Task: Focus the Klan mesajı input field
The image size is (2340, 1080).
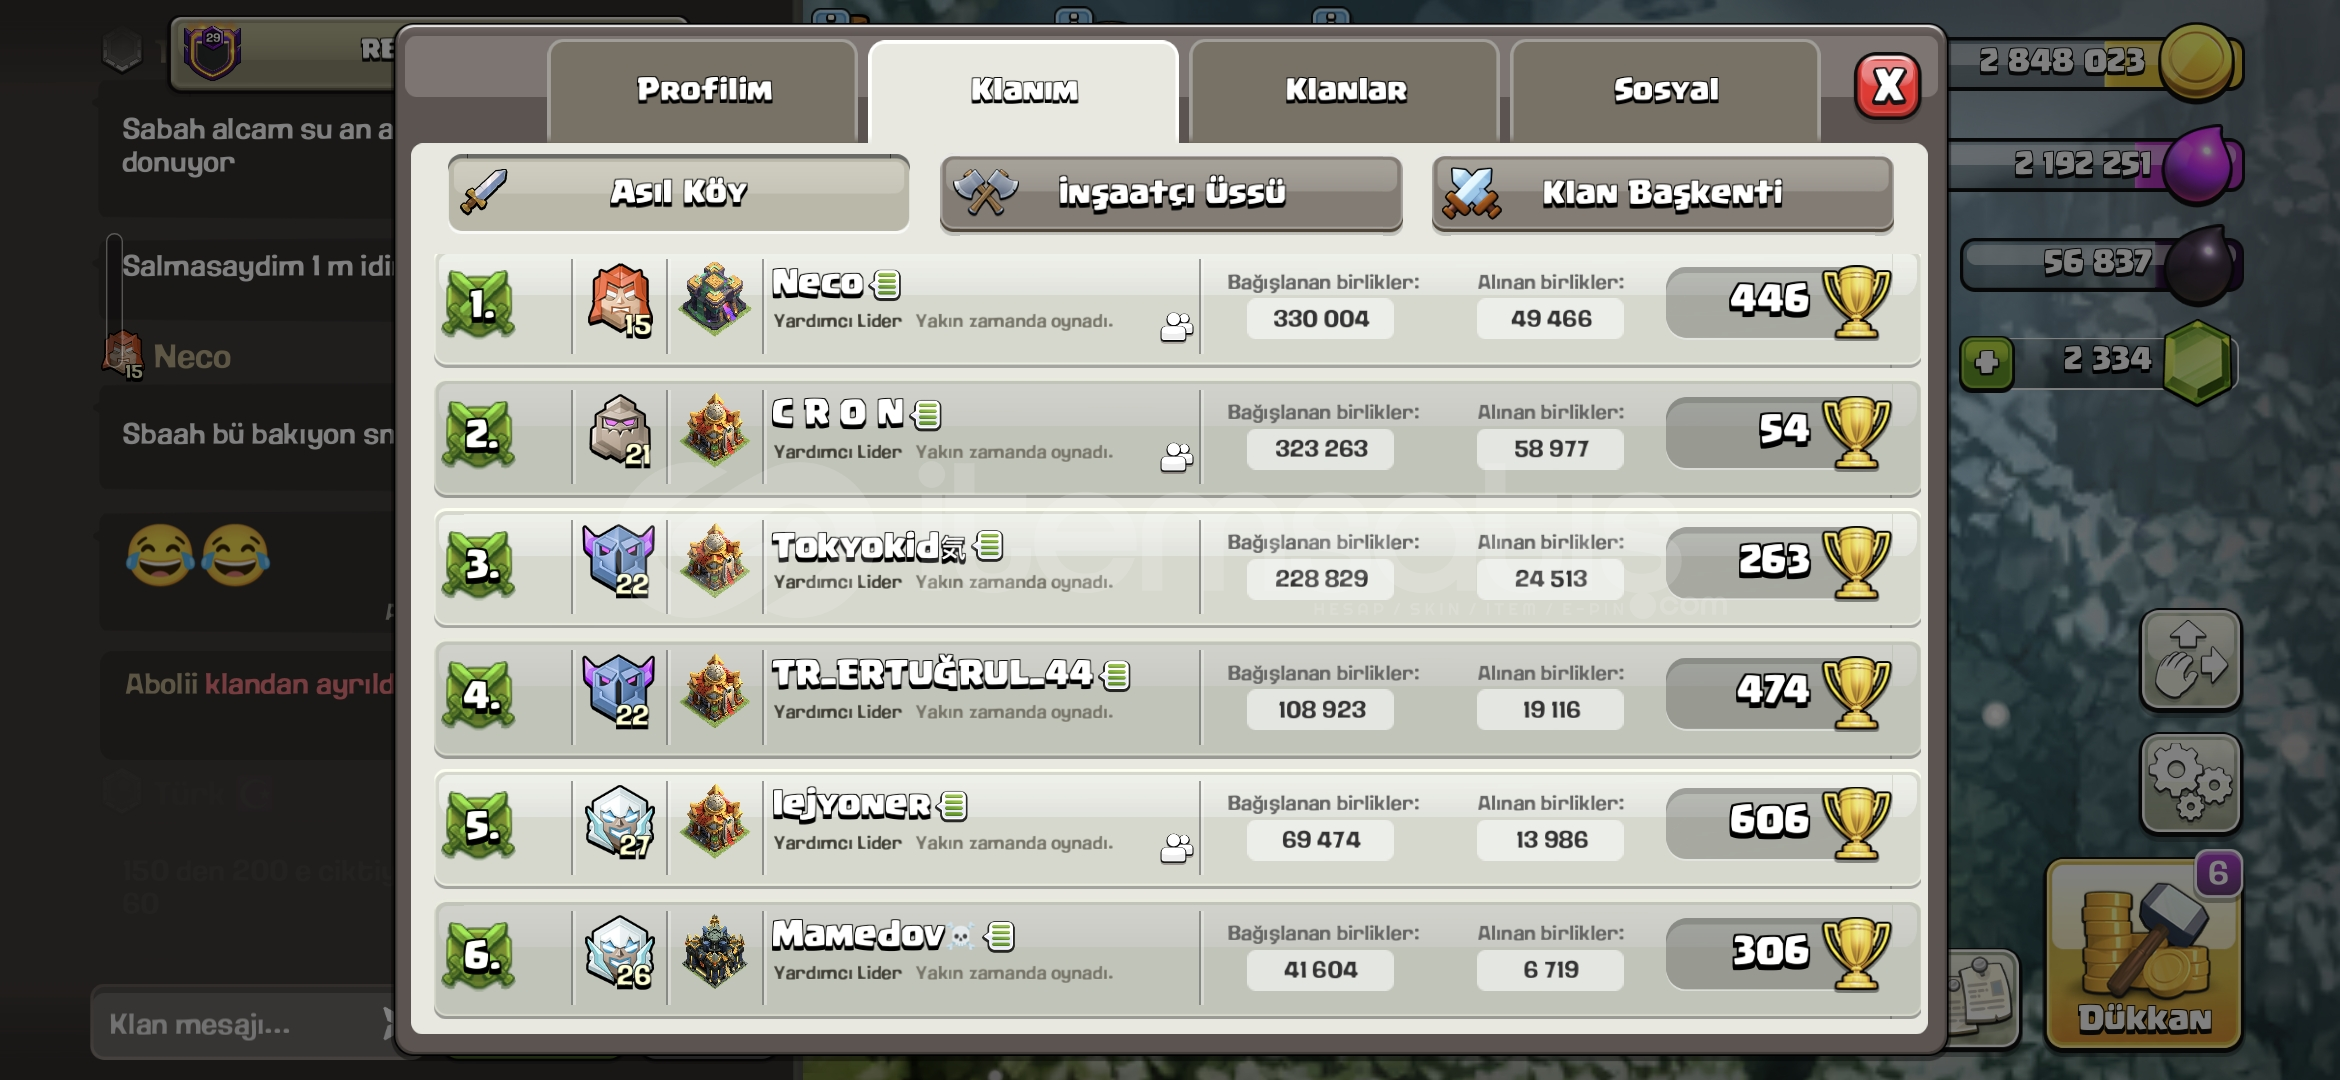Action: [x=240, y=1024]
